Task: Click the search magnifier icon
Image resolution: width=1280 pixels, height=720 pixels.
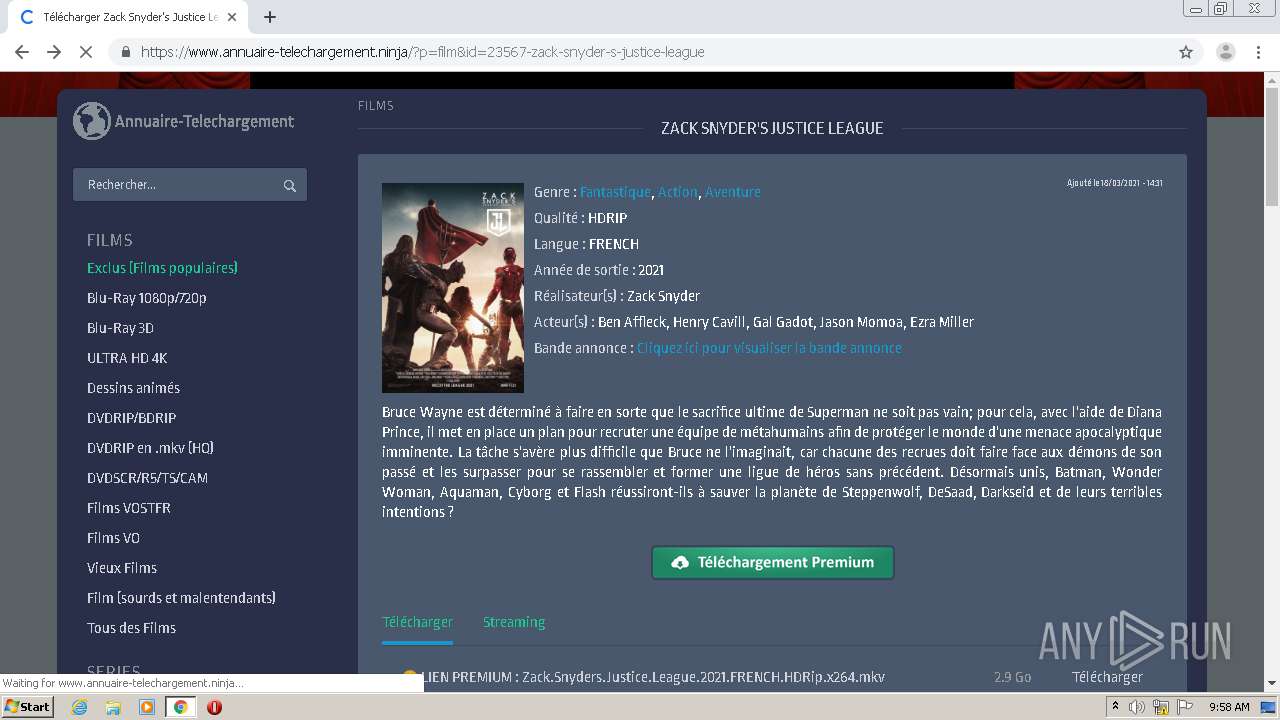Action: click(290, 185)
